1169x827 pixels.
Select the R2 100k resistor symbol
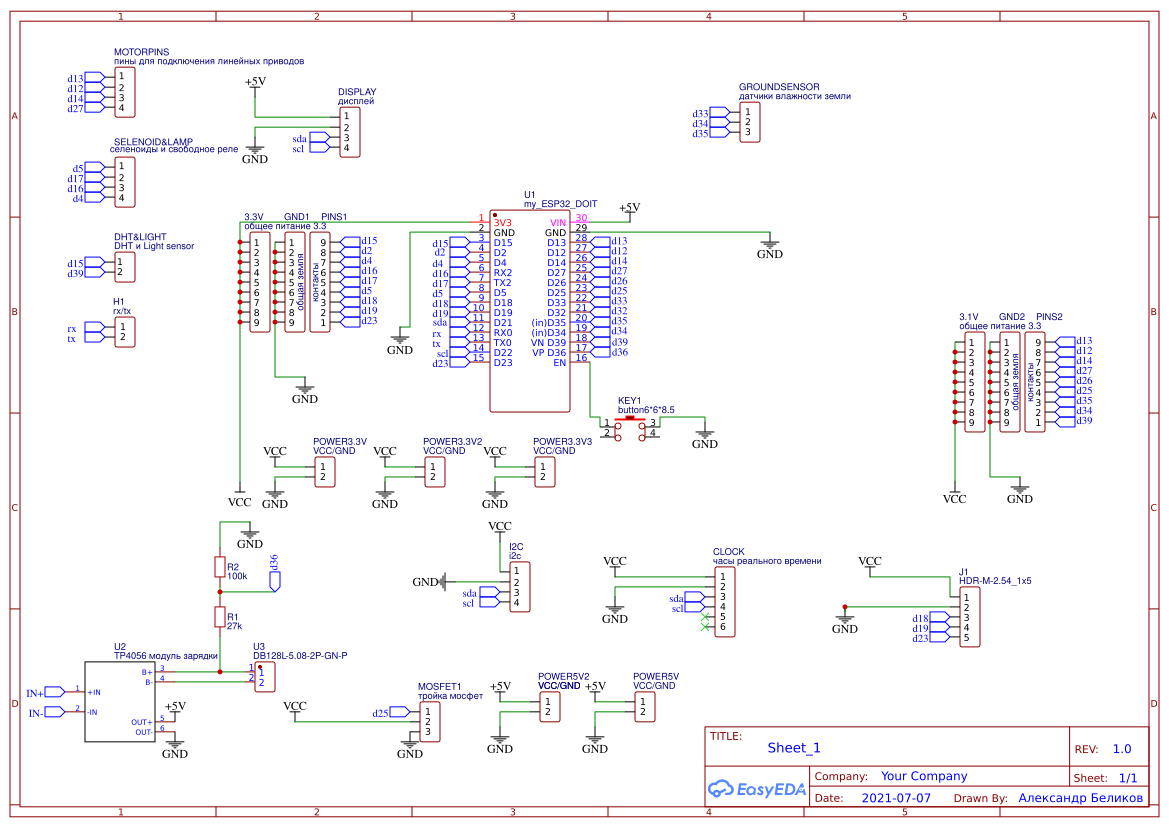click(220, 567)
